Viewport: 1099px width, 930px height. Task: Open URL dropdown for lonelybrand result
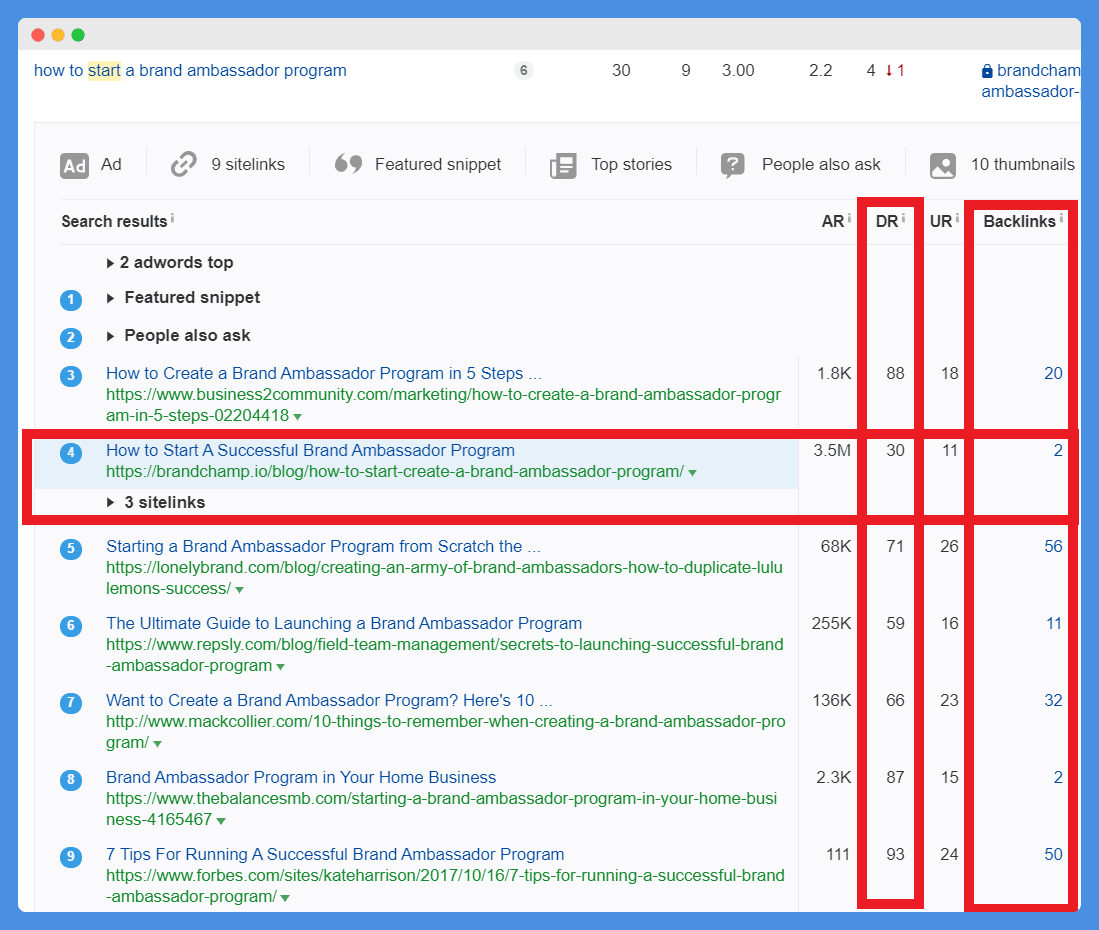coord(240,590)
